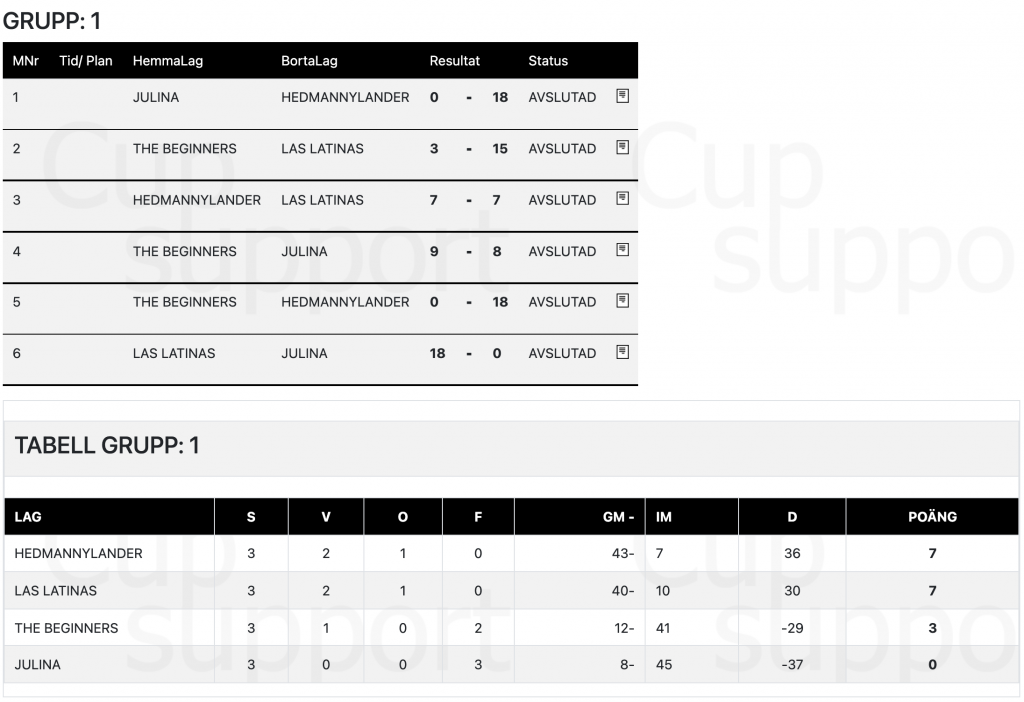The image size is (1024, 702).
Task: Click the HemmaLag column header
Action: (168, 61)
